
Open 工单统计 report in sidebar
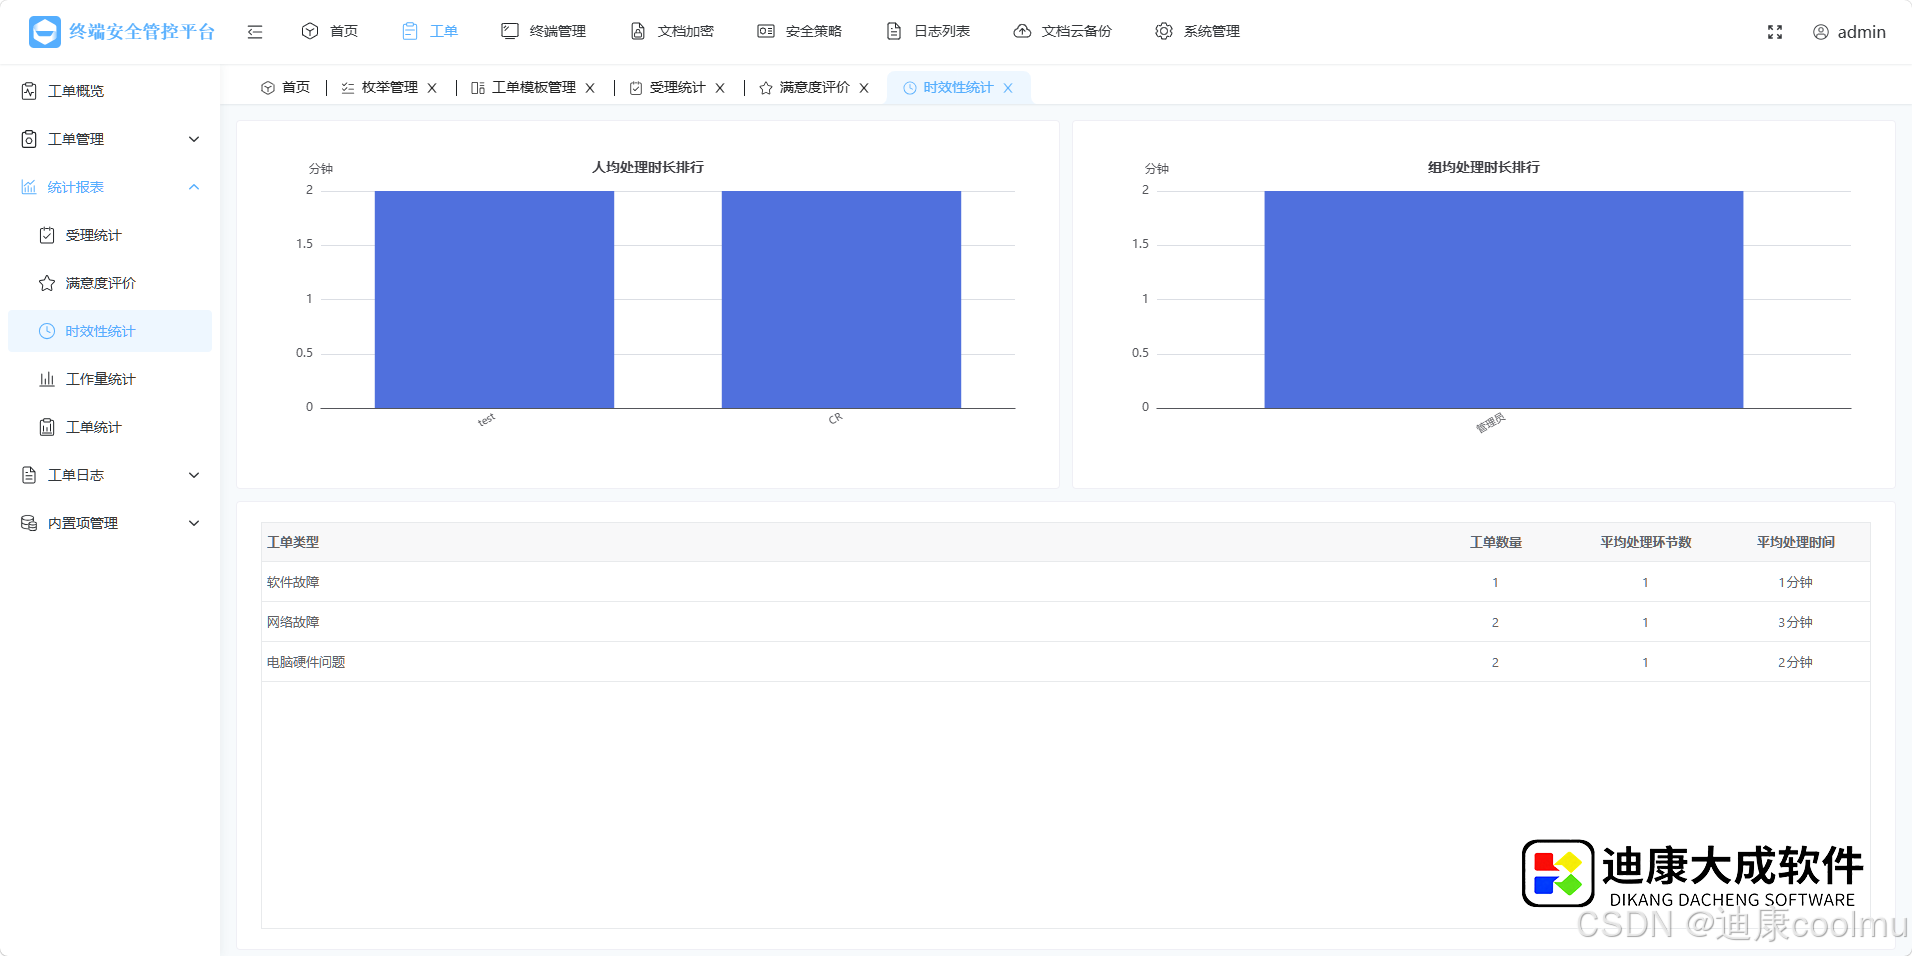pyautogui.click(x=110, y=427)
